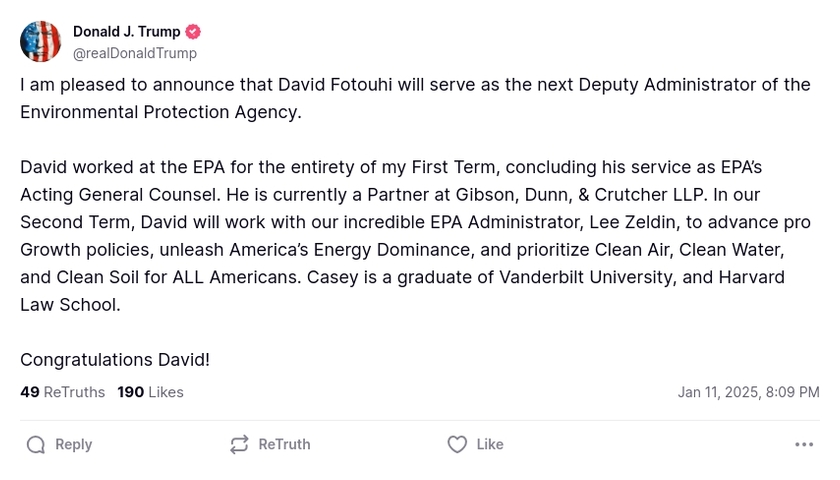
Task: View the 190 Likes list
Action: click(150, 392)
